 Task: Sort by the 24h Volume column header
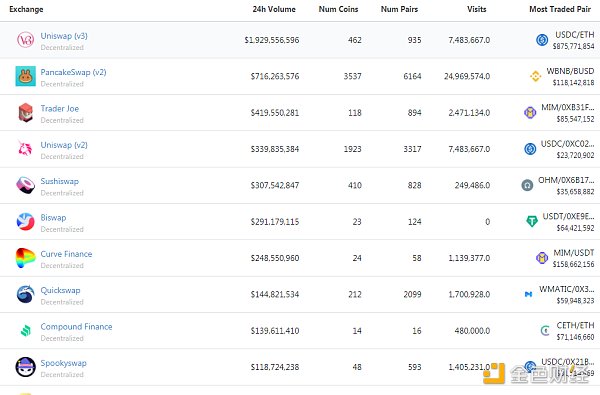pyautogui.click(x=274, y=9)
